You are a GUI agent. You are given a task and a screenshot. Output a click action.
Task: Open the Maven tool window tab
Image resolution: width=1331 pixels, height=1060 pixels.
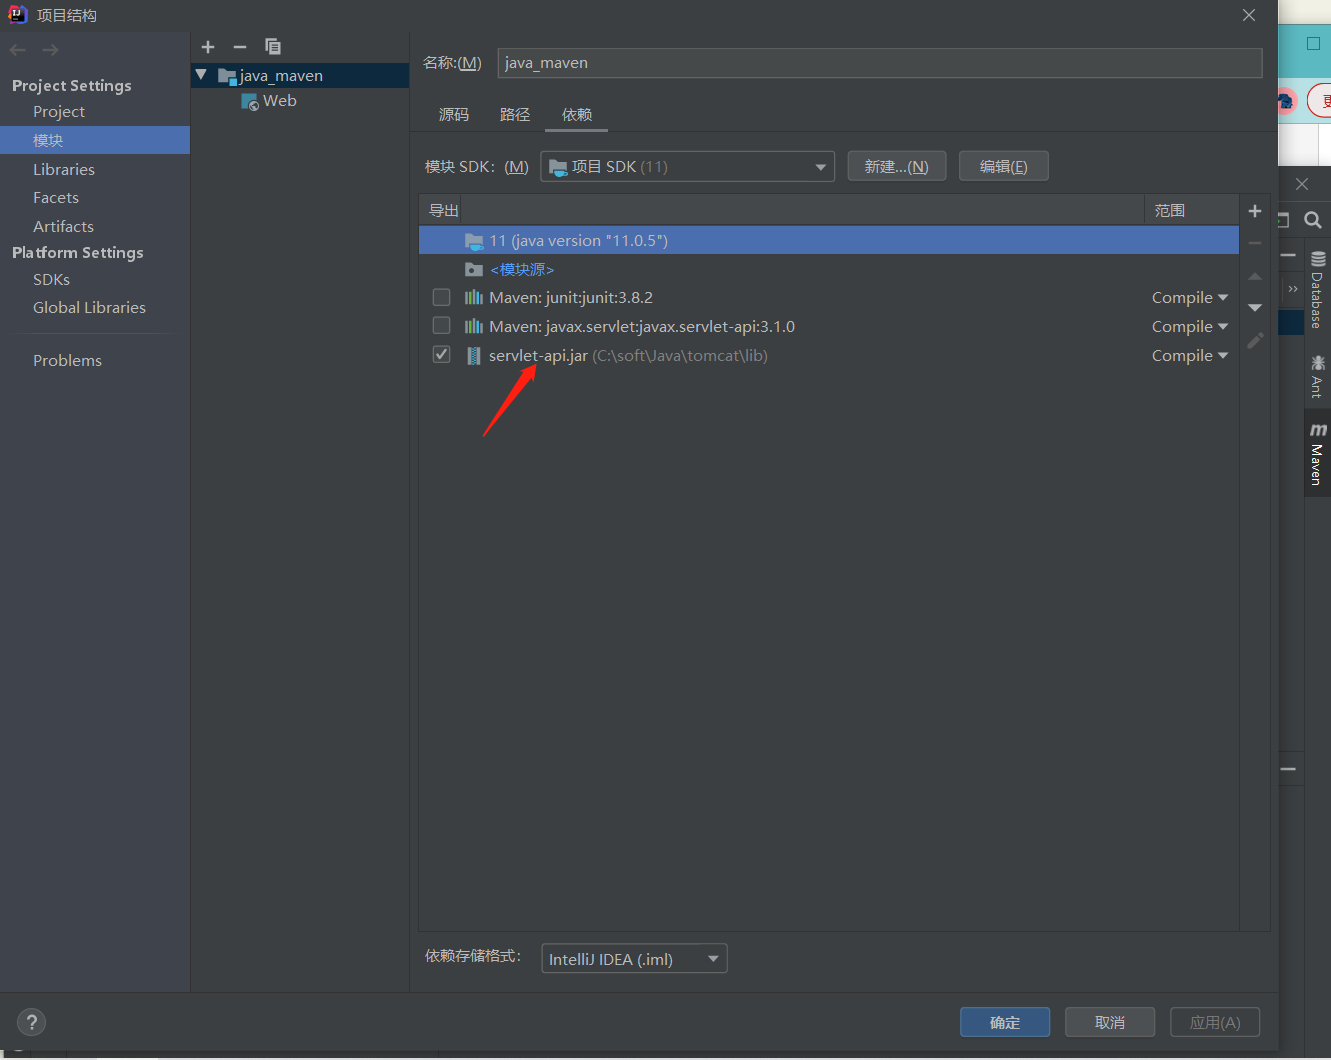tap(1317, 455)
